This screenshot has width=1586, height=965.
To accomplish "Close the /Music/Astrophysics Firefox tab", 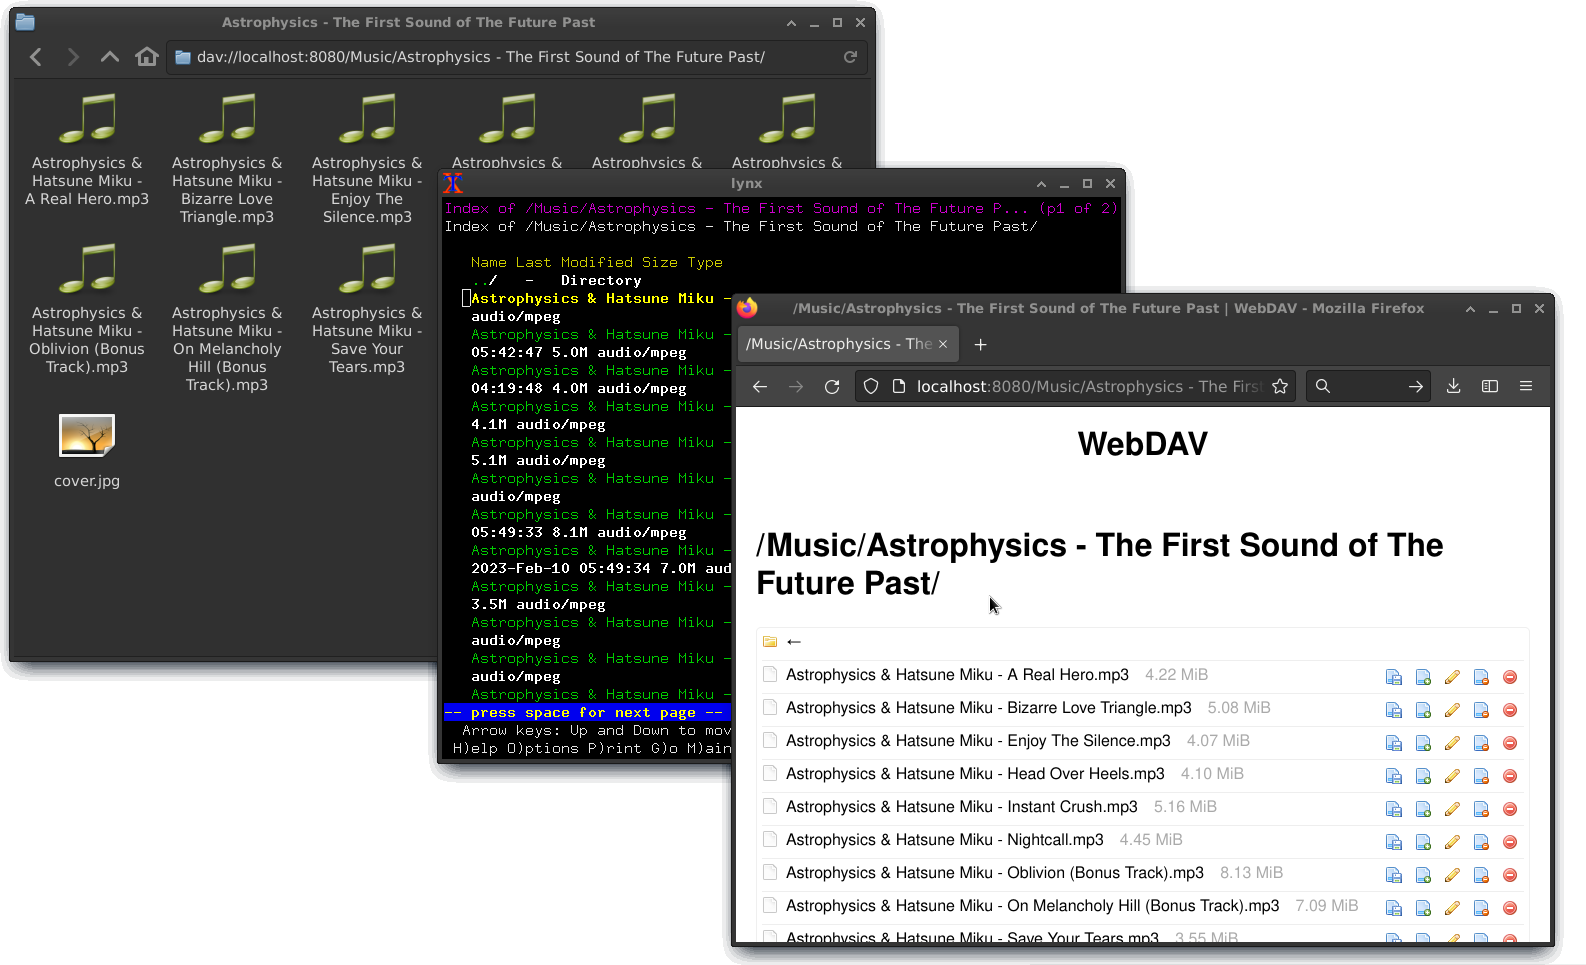I will [943, 344].
